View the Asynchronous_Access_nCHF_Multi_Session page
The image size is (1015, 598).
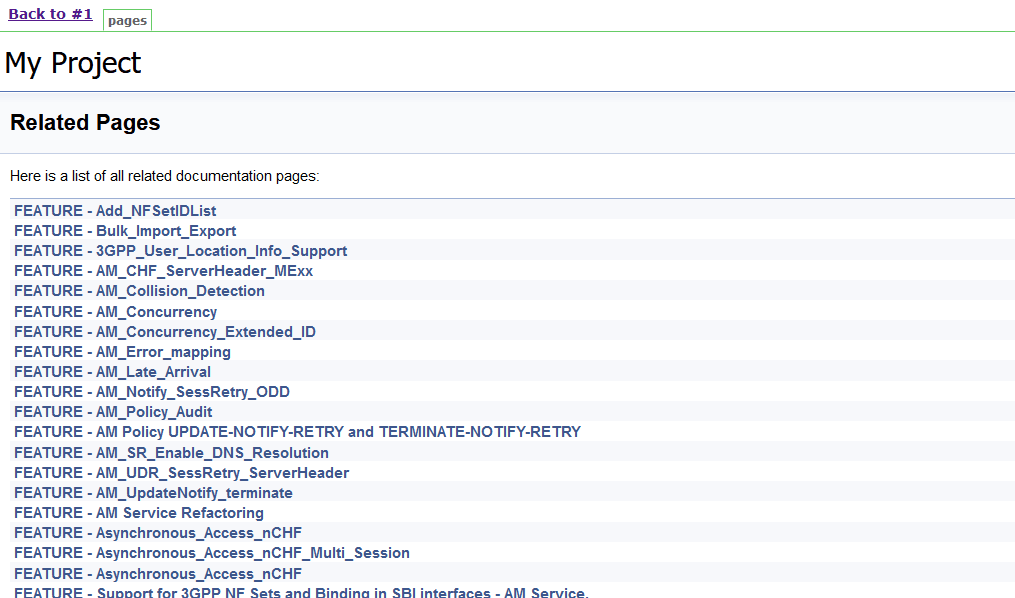click(210, 552)
